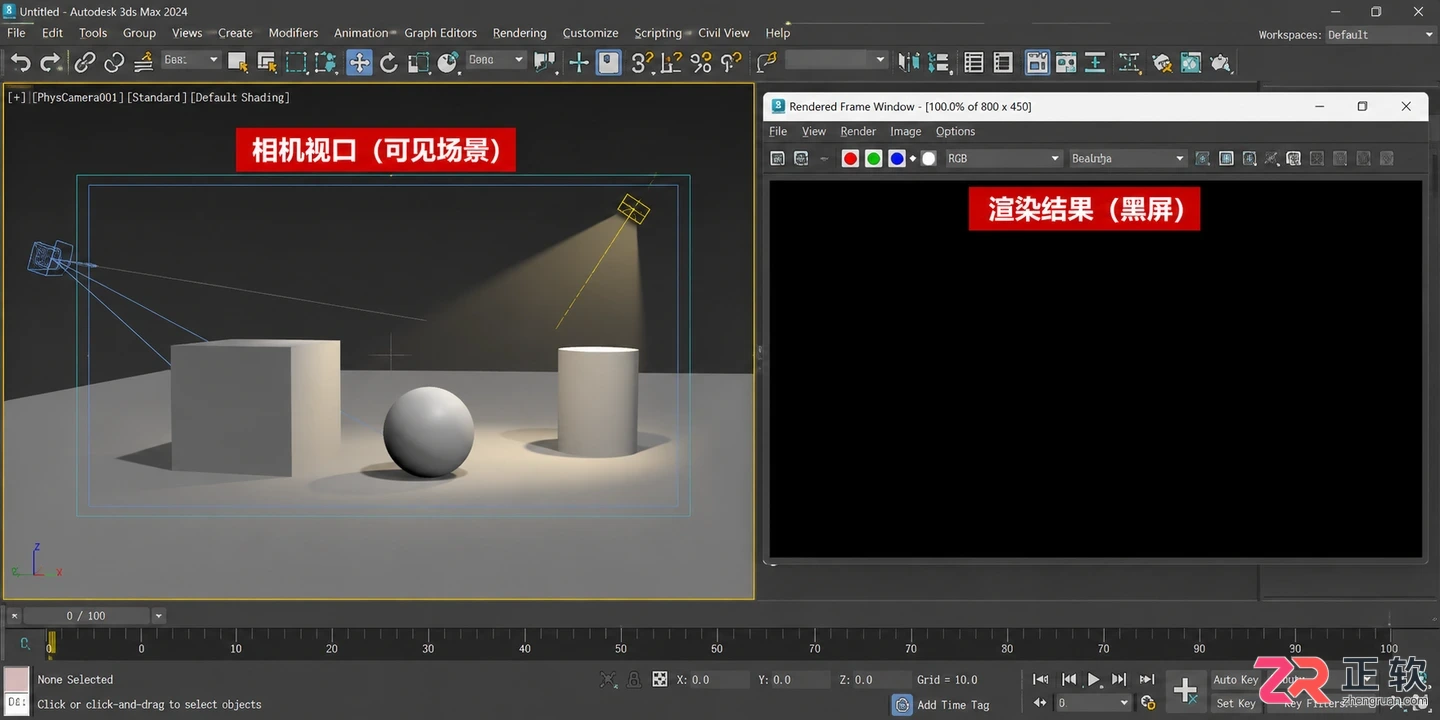Viewport: 1440px width, 720px height.
Task: Select the Link (Select and Link) tool
Action: [85, 62]
